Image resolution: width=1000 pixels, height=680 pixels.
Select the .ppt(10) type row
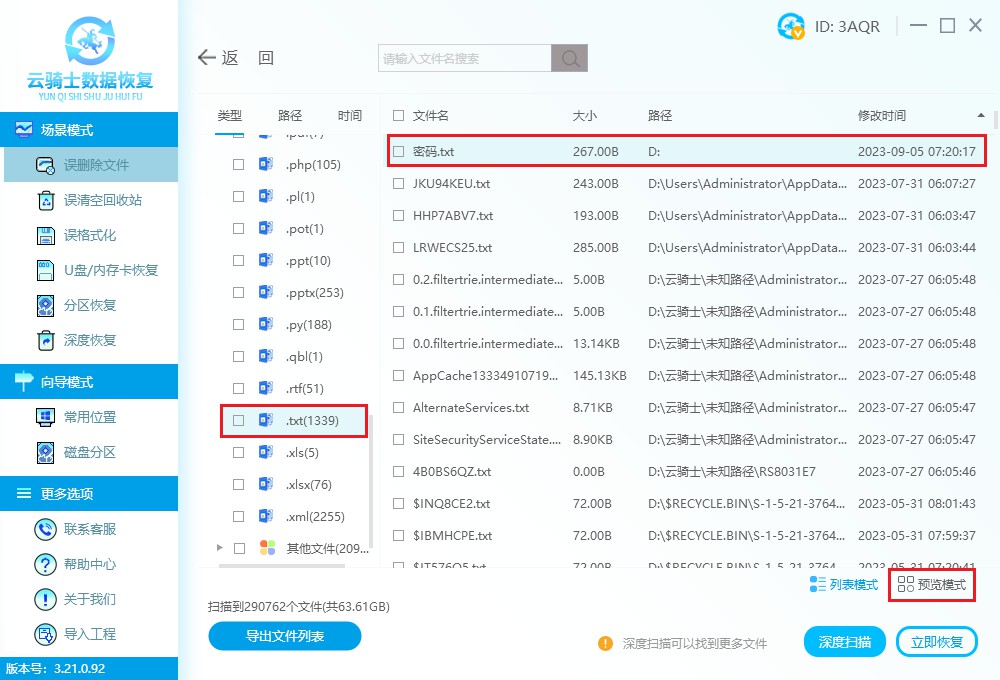click(293, 261)
